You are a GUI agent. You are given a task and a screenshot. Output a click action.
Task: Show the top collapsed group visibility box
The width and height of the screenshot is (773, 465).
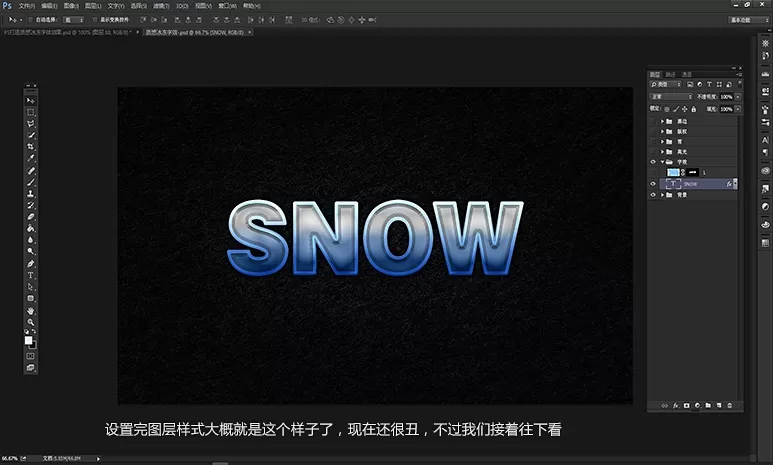[653, 121]
